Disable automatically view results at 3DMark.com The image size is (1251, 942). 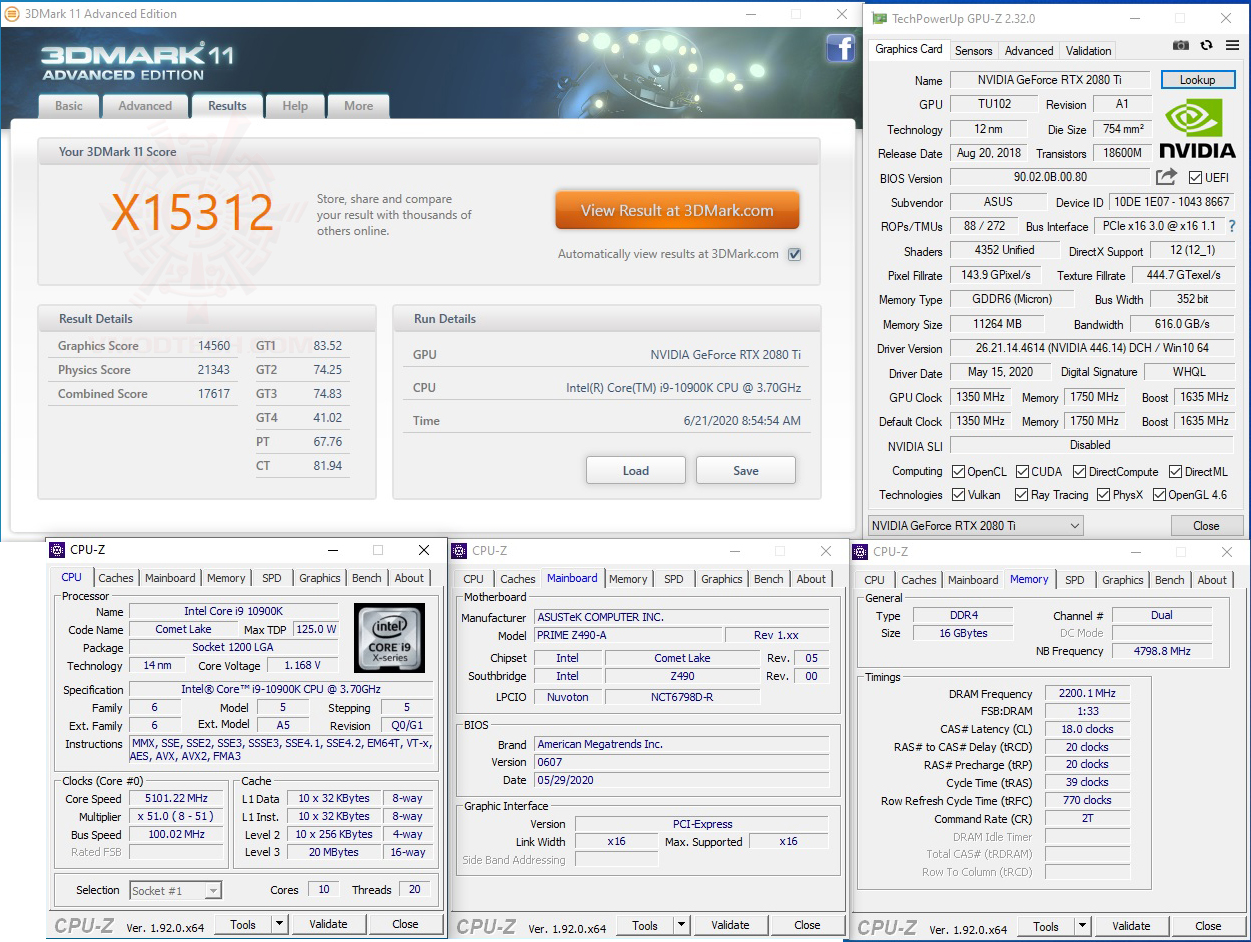pyautogui.click(x=794, y=254)
